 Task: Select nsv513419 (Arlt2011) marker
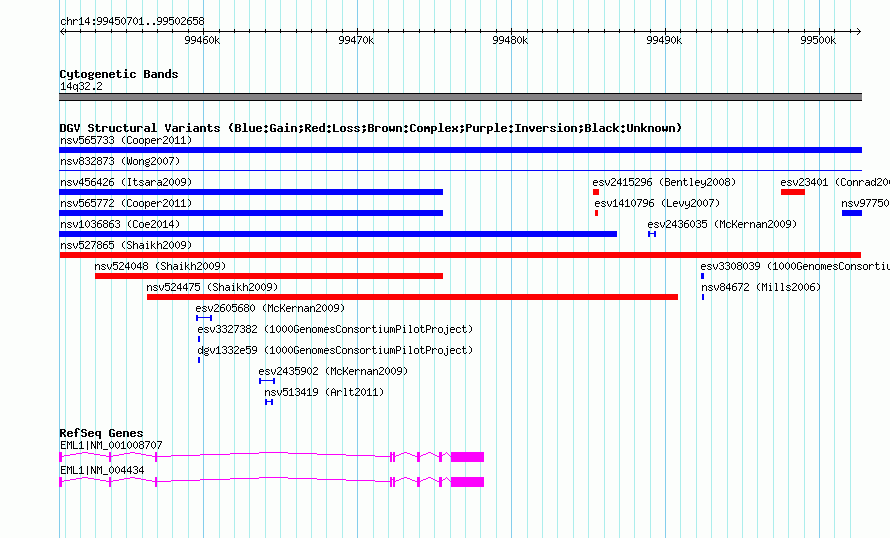269,402
